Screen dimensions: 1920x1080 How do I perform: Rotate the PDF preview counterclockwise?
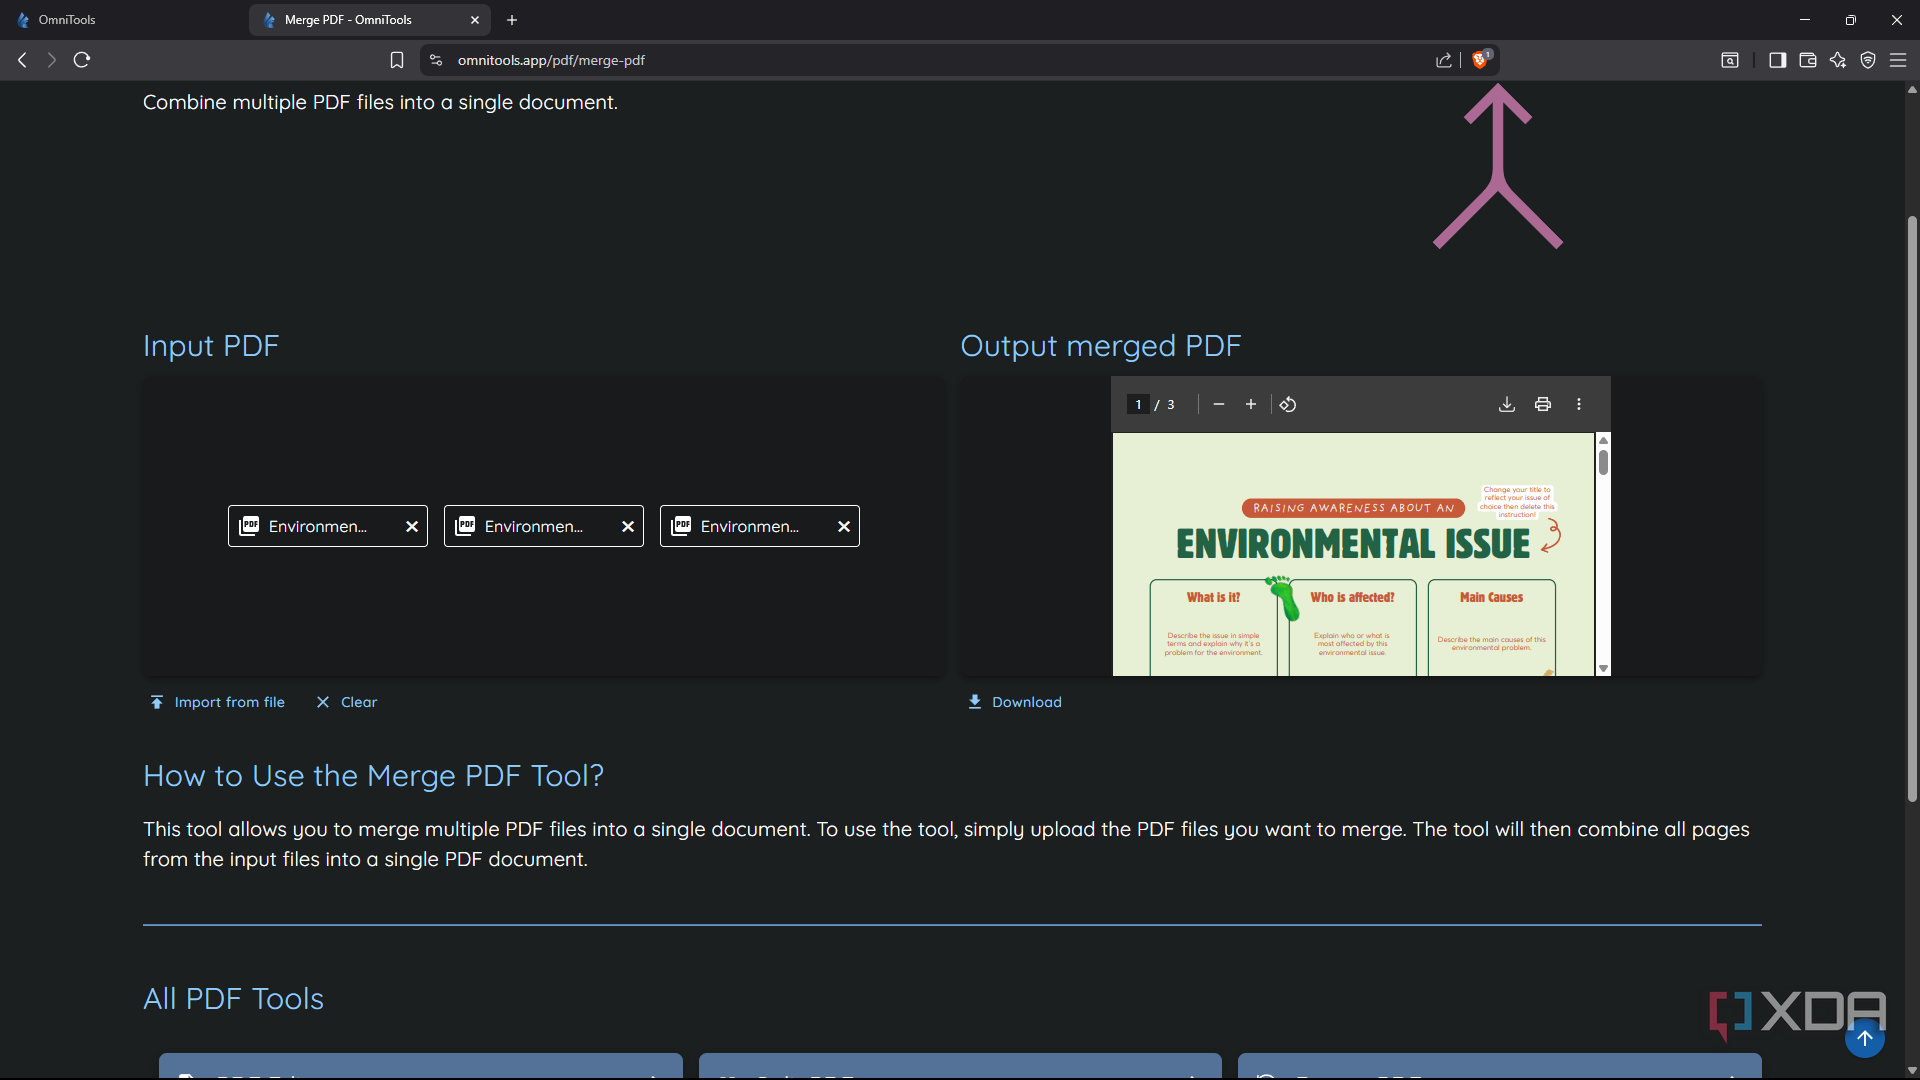[1288, 404]
